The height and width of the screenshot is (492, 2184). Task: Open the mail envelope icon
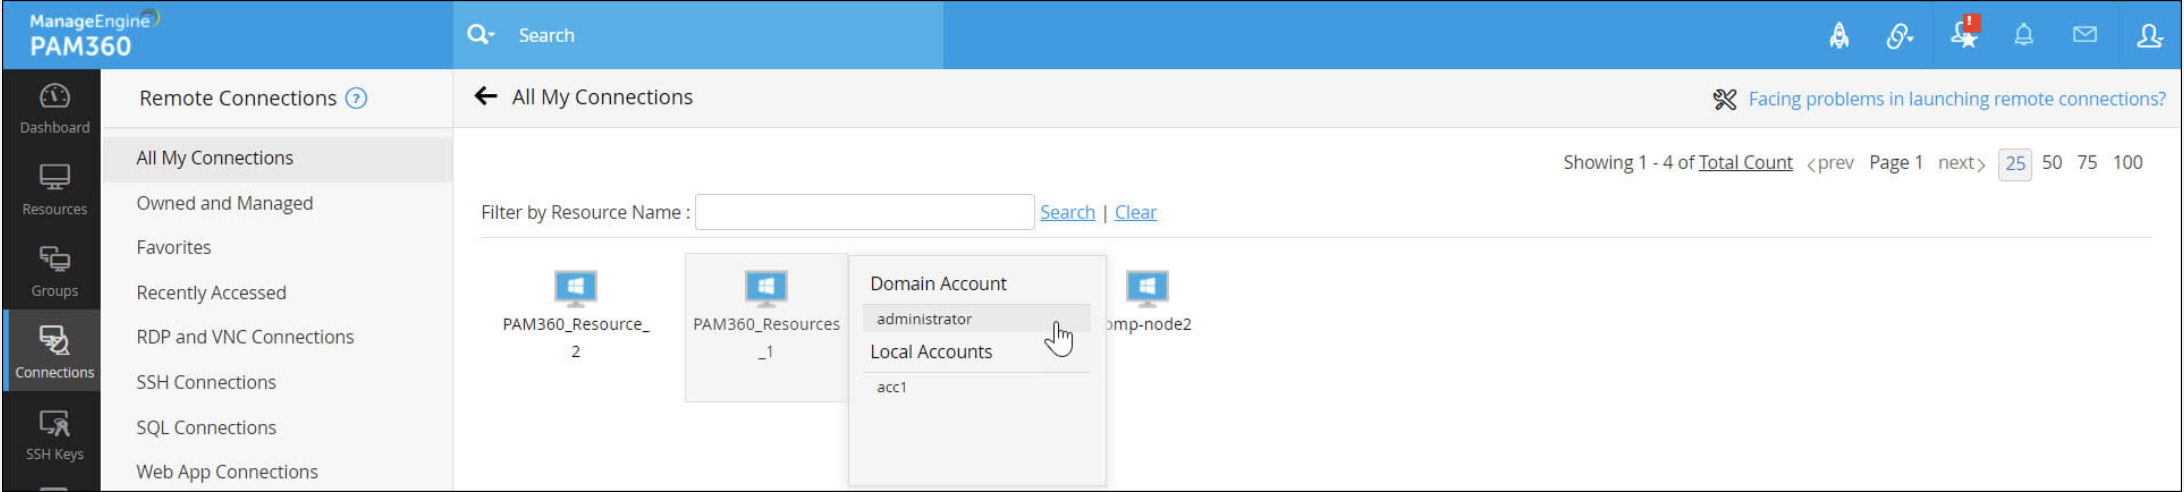[x=2085, y=35]
